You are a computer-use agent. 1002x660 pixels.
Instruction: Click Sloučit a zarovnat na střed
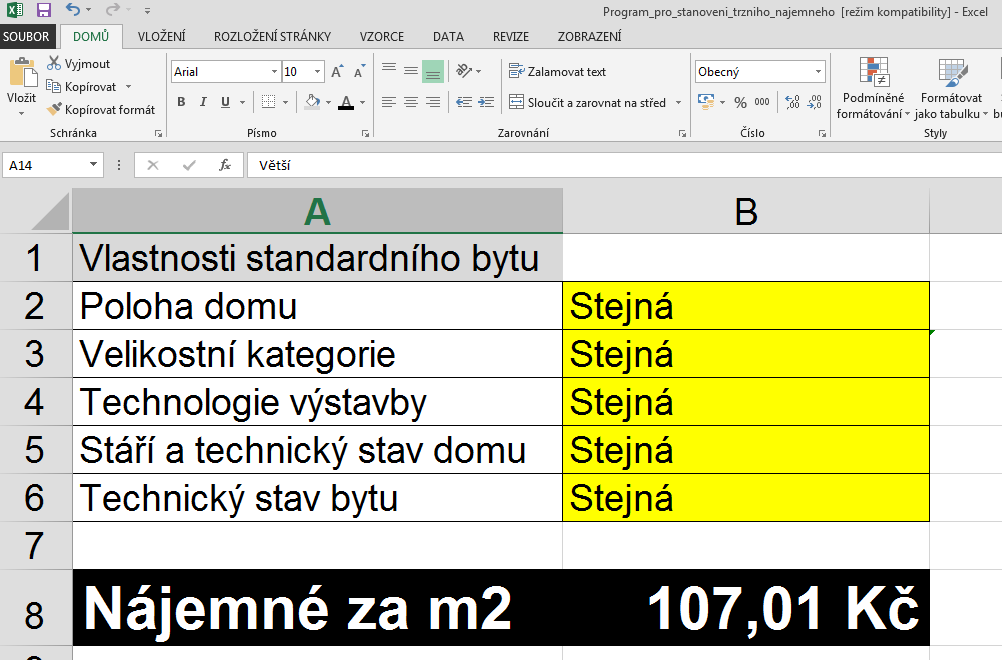587,102
